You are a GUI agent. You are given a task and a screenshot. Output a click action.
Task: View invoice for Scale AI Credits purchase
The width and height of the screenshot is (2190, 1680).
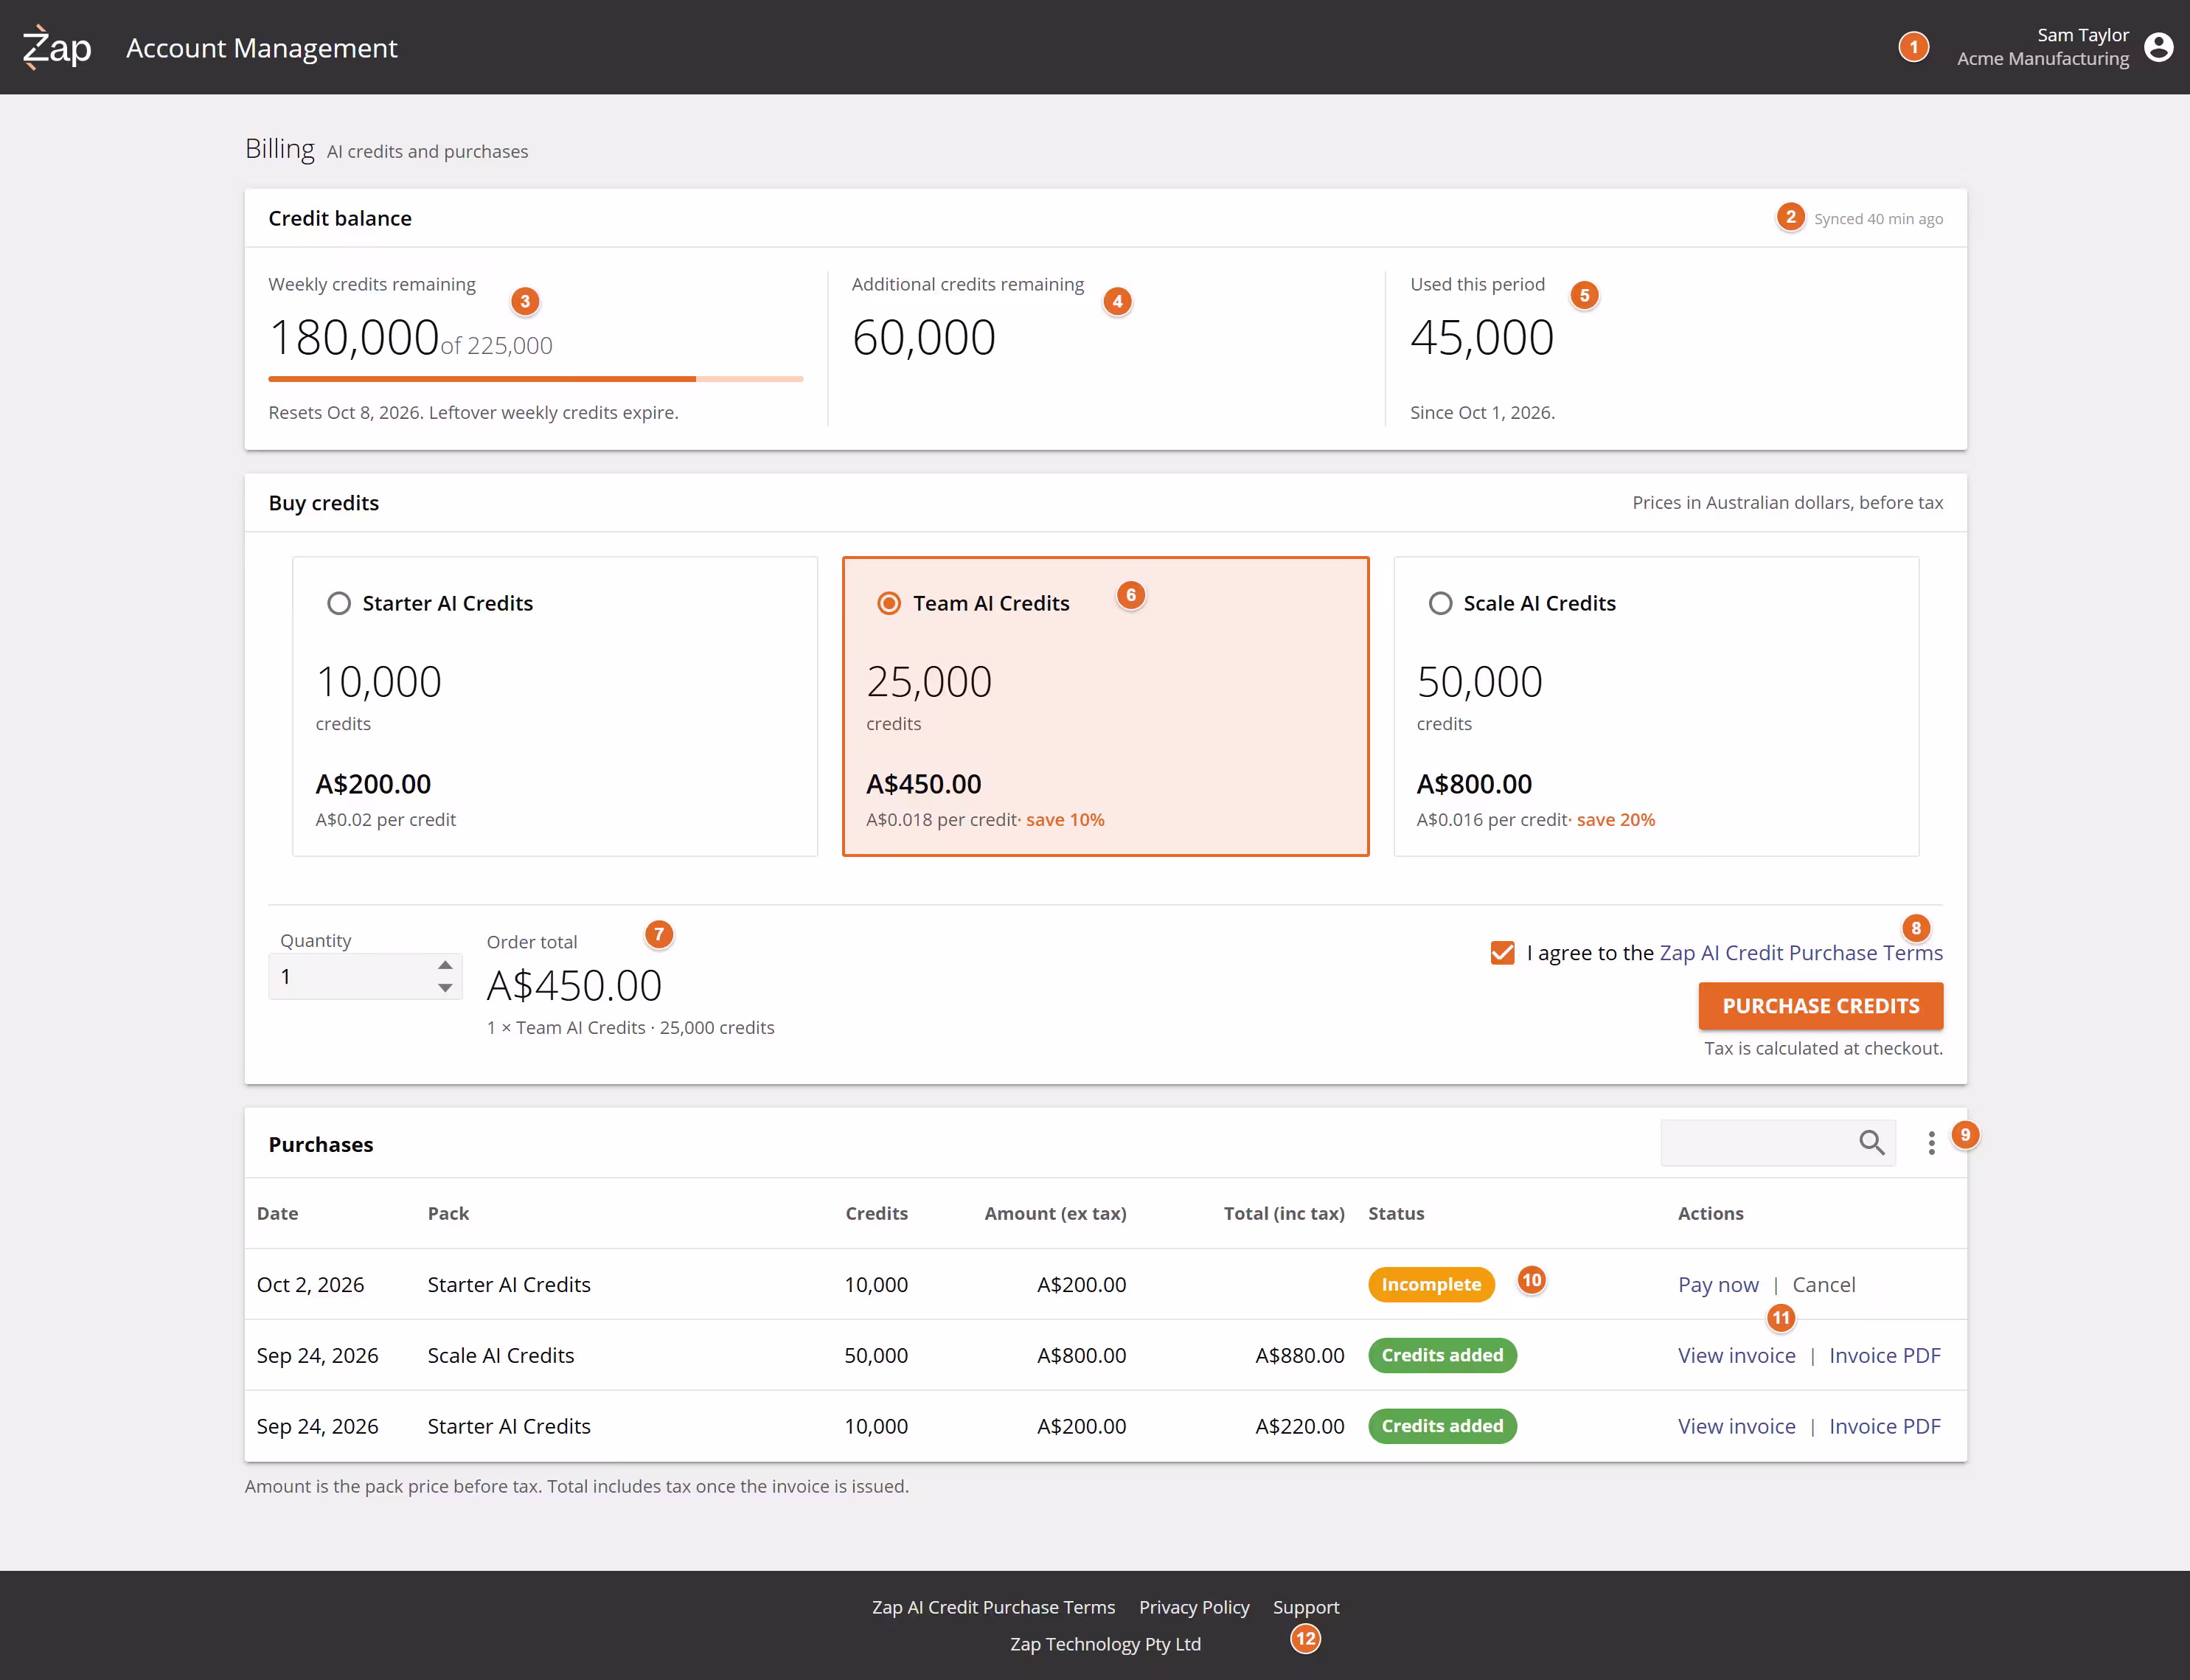click(1736, 1356)
